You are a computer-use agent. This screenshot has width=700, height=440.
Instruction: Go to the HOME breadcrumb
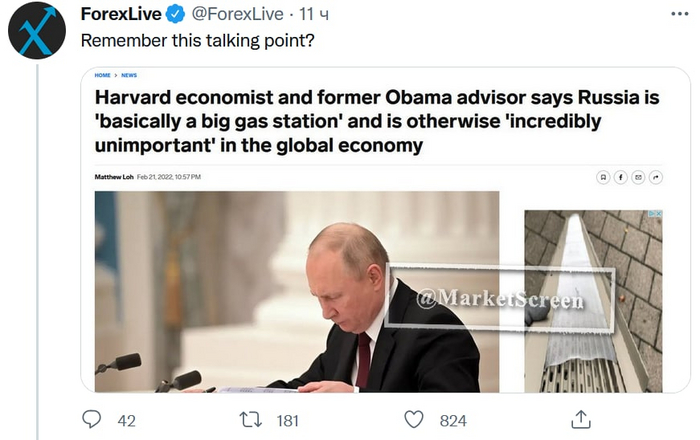[x=102, y=75]
